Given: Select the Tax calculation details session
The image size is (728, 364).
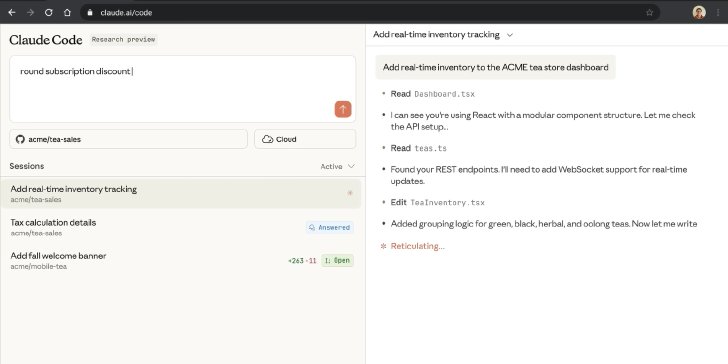Looking at the screenshot, I should click(x=182, y=227).
